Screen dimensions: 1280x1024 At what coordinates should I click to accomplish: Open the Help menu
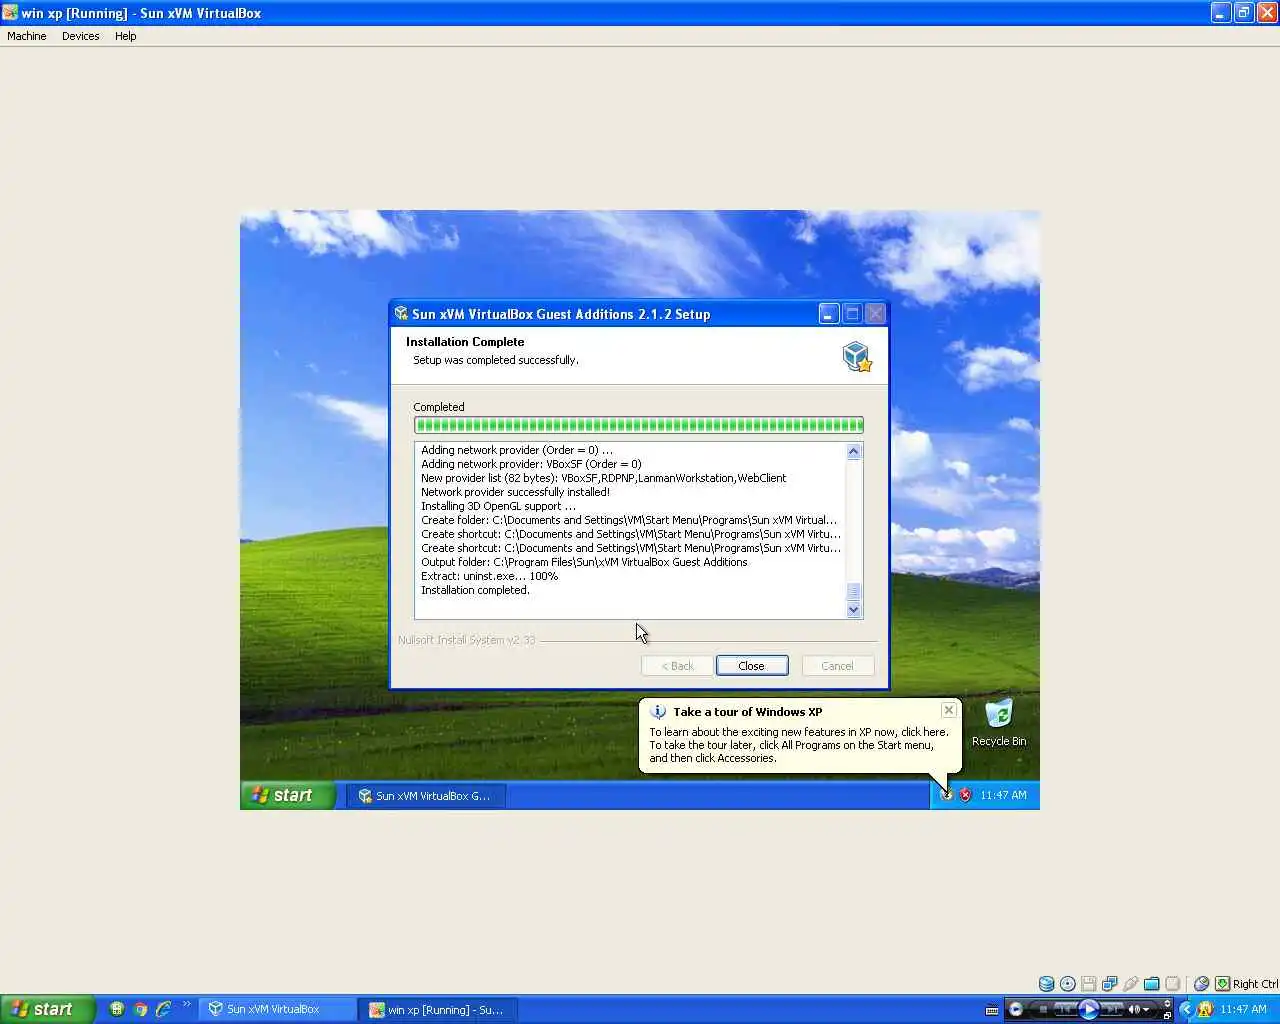tap(126, 36)
